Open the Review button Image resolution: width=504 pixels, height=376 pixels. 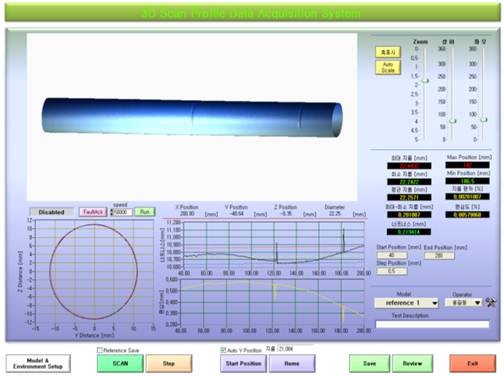click(x=413, y=363)
